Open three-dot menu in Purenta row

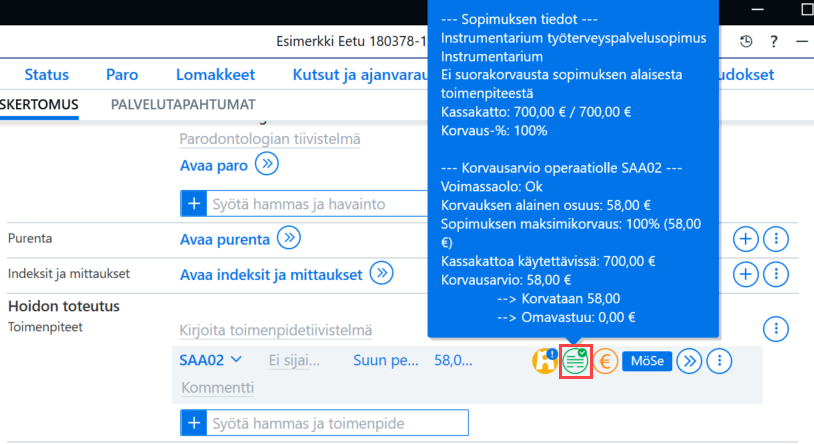click(776, 239)
